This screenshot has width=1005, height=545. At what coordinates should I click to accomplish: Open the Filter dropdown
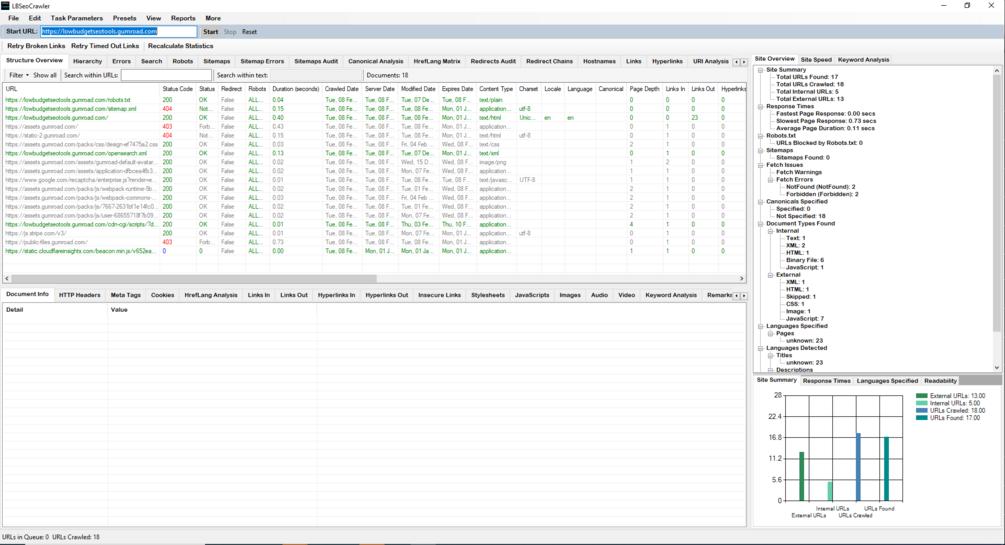click(x=19, y=75)
